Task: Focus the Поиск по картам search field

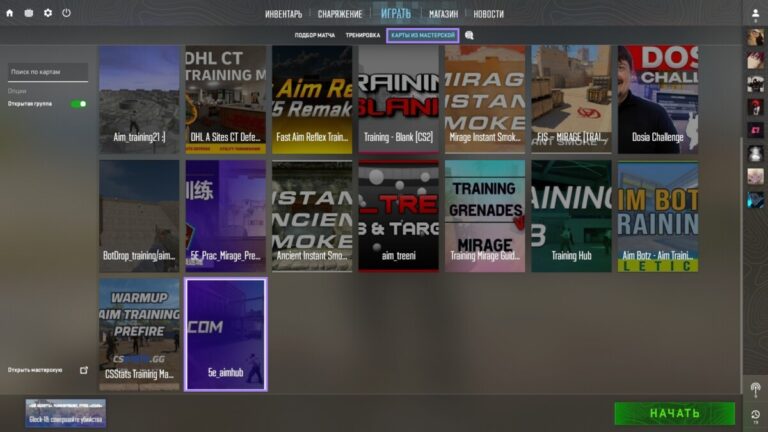Action: (48, 72)
